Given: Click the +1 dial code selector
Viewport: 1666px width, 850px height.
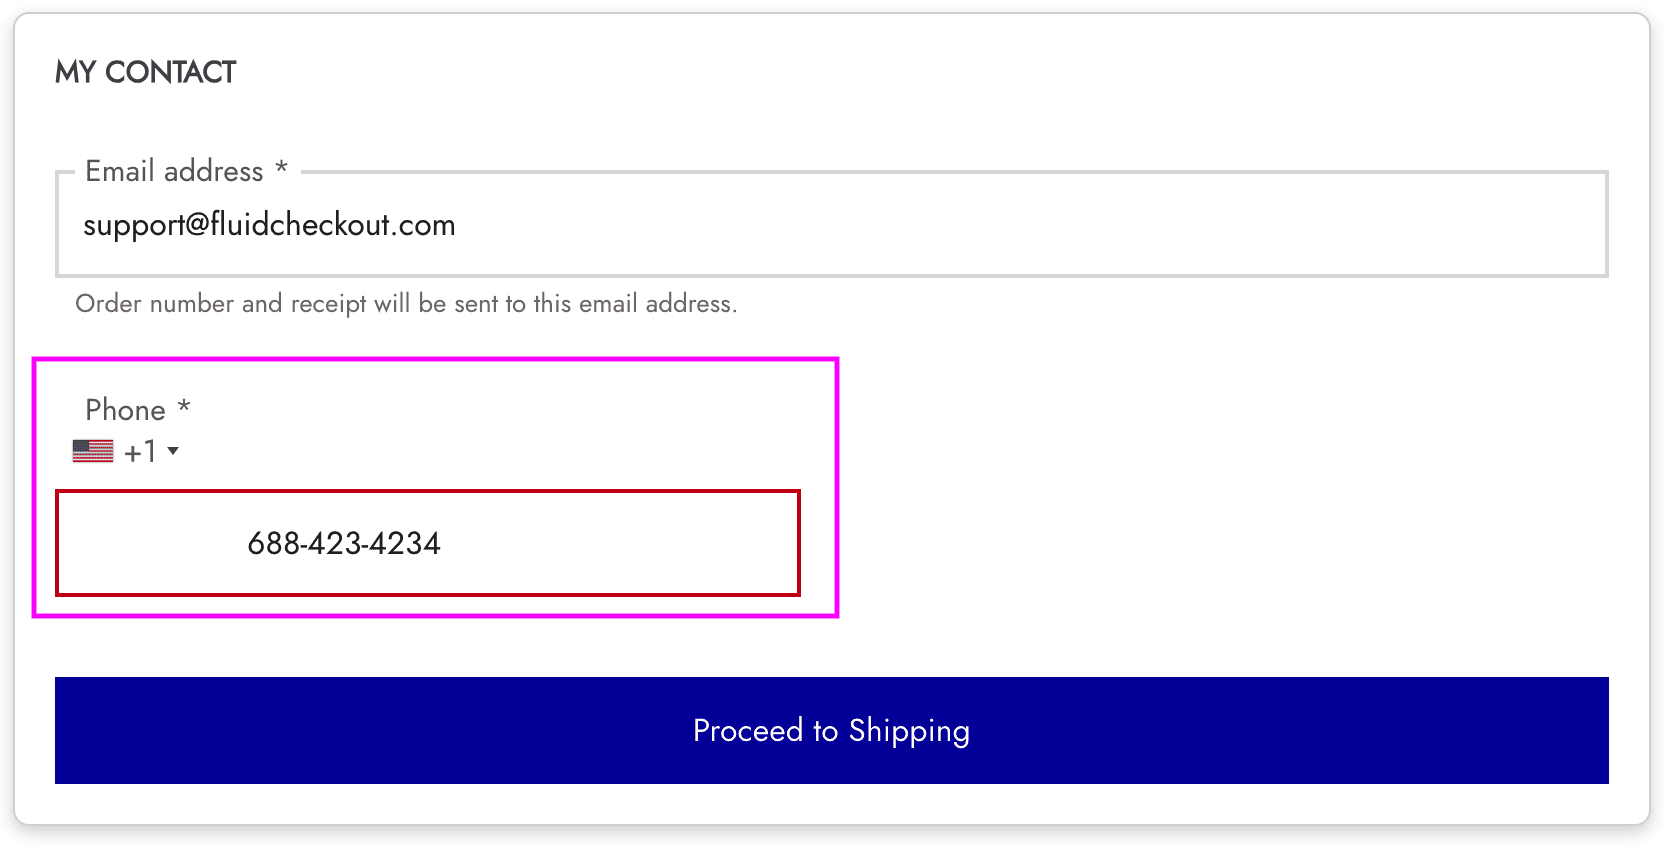Looking at the screenshot, I should click(140, 452).
